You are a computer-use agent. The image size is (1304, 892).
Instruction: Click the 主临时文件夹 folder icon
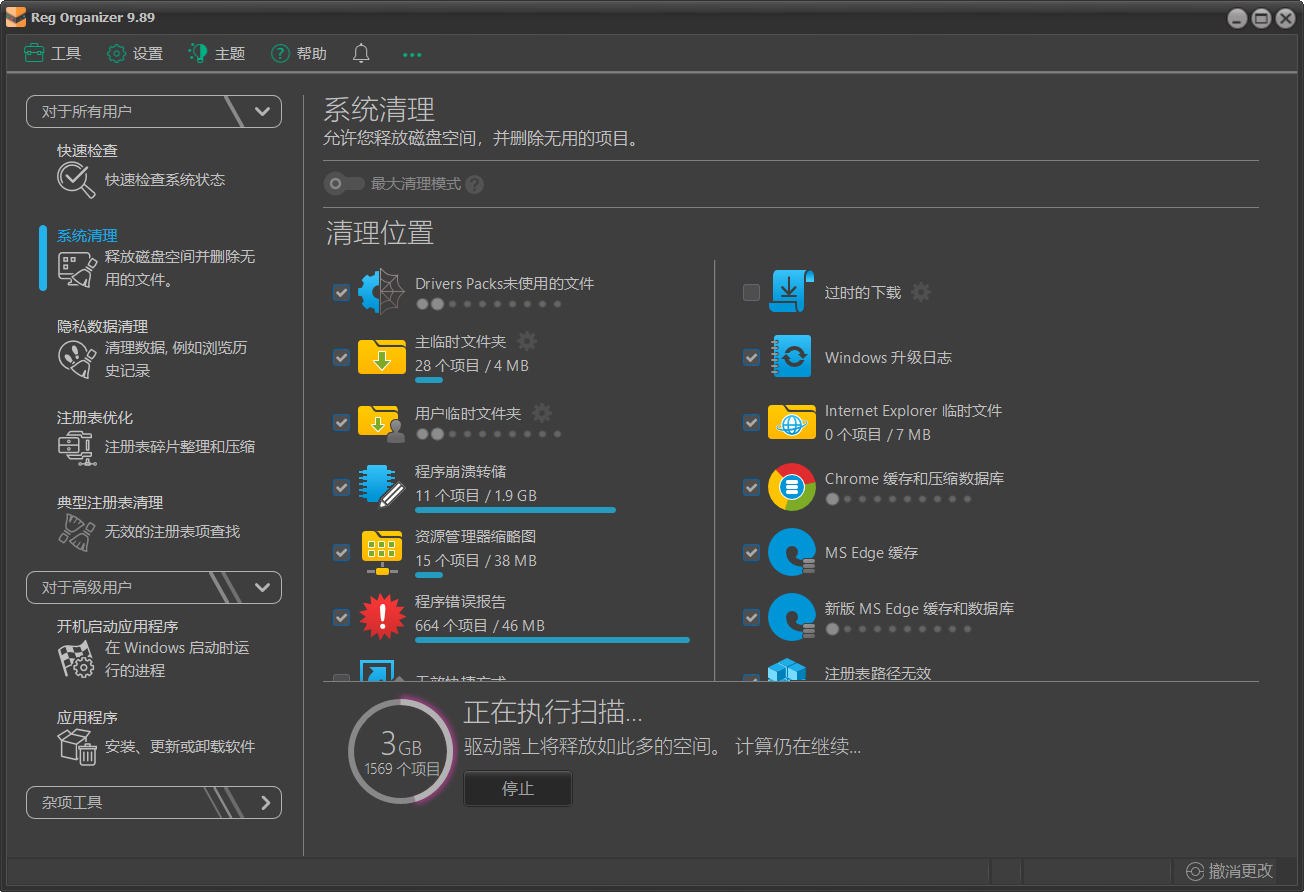tap(381, 357)
